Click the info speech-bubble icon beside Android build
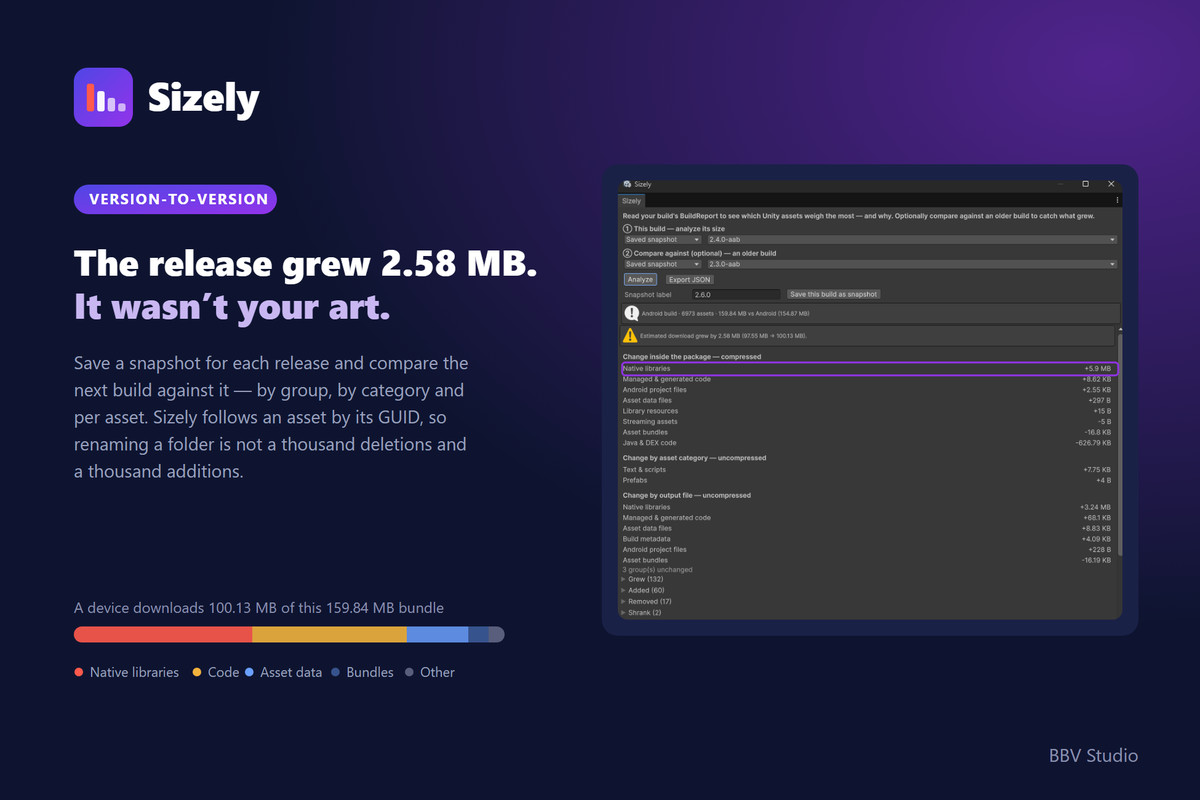The width and height of the screenshot is (1200, 800). point(631,314)
